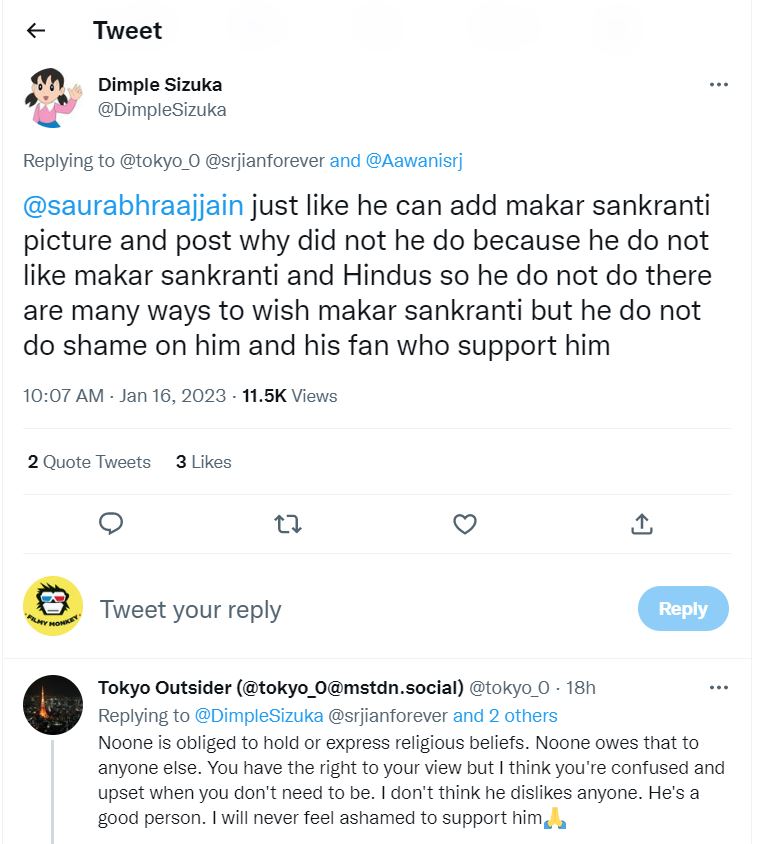Click the Retweet icon under the tweet
Screen dimensions: 764x844
click(288, 524)
